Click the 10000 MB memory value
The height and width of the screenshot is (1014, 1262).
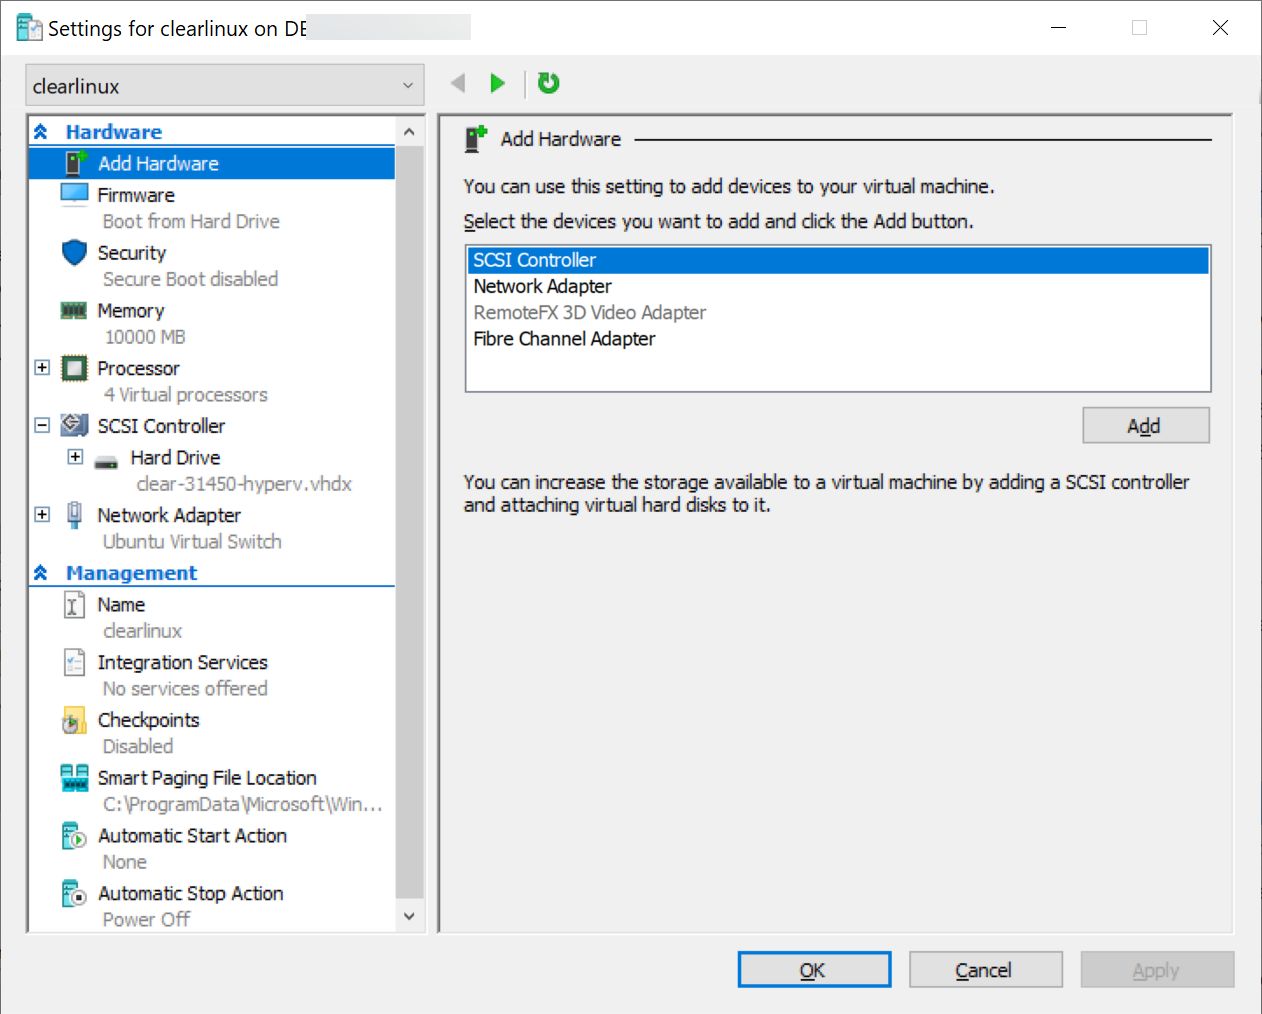(x=145, y=337)
